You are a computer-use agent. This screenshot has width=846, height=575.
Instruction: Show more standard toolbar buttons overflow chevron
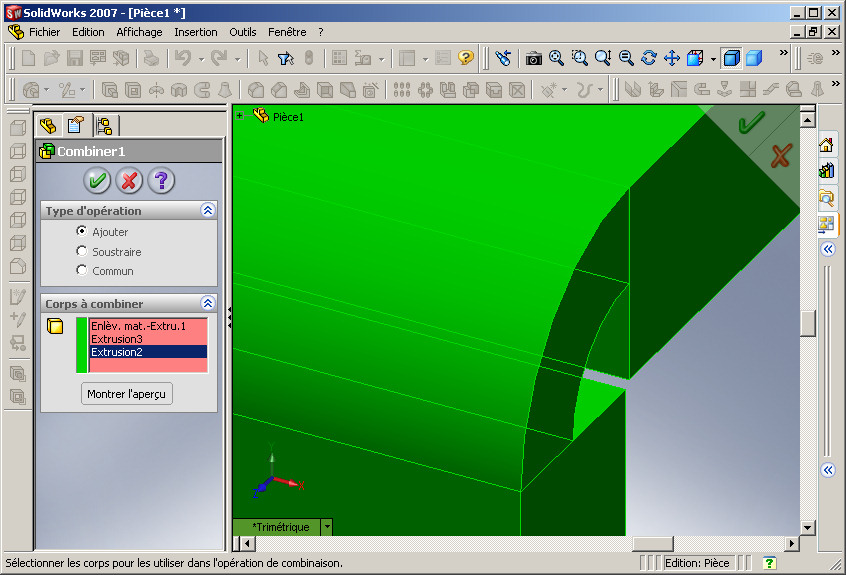(783, 52)
